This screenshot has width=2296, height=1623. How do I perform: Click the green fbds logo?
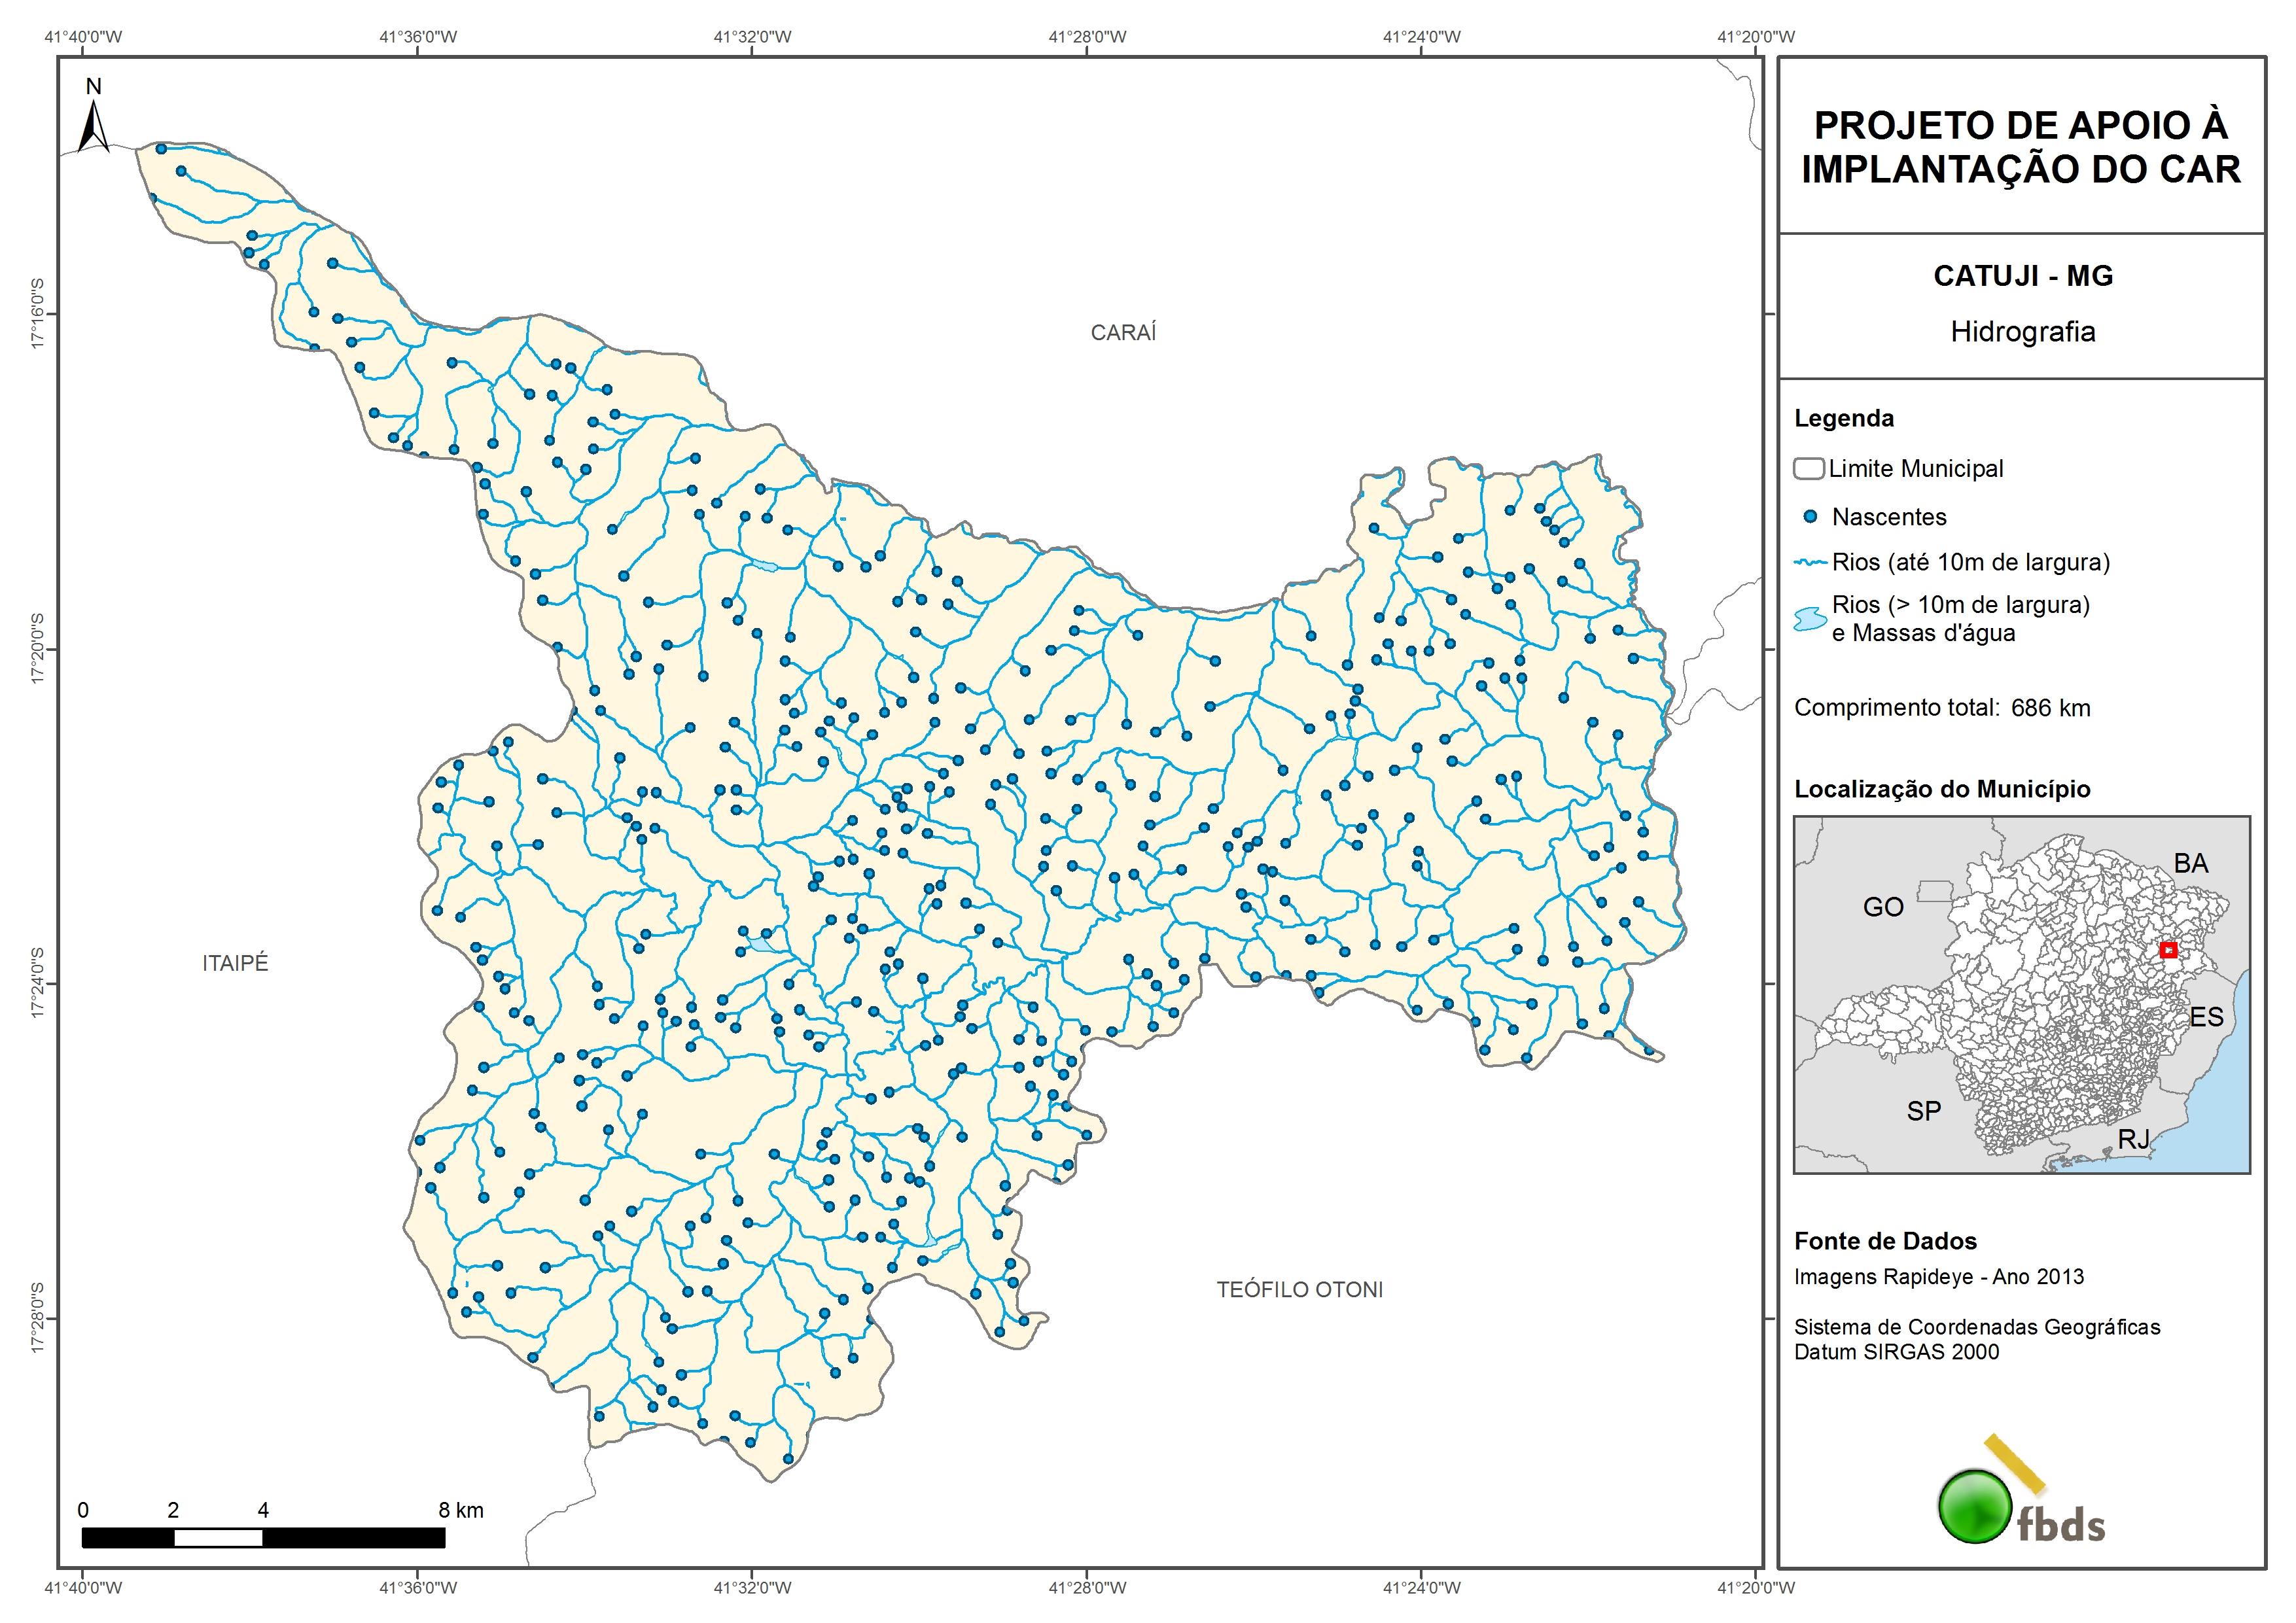pyautogui.click(x=1975, y=1506)
